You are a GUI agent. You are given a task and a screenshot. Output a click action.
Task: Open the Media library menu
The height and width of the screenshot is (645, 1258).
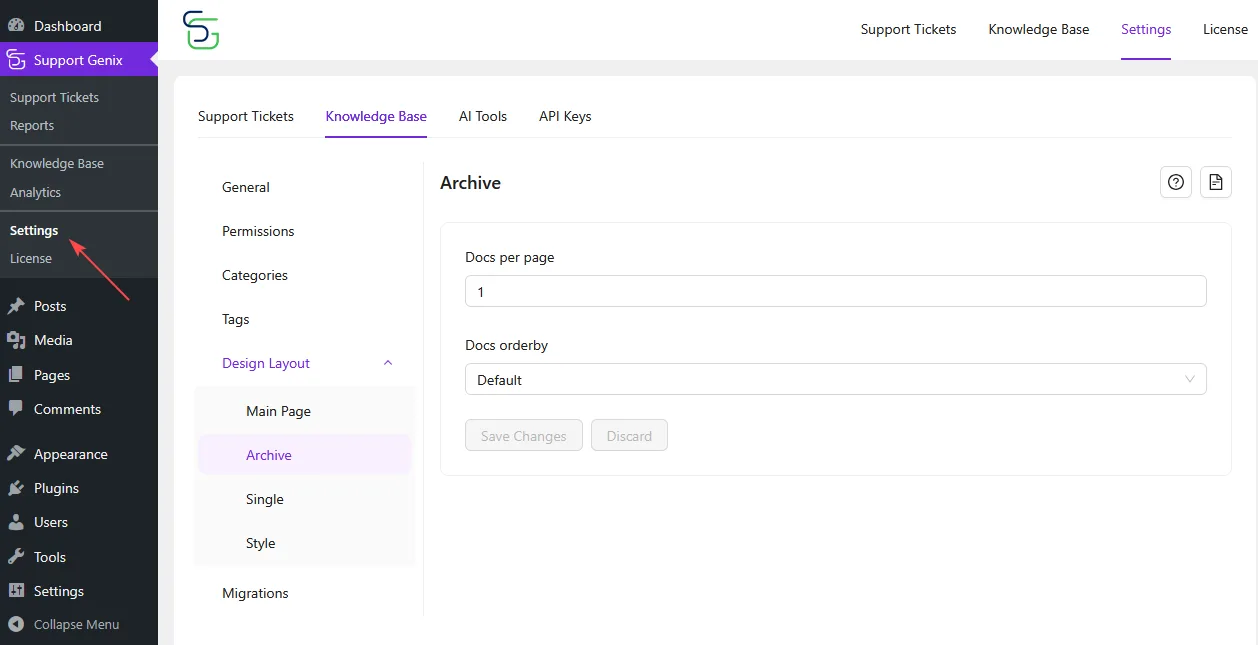click(x=53, y=340)
